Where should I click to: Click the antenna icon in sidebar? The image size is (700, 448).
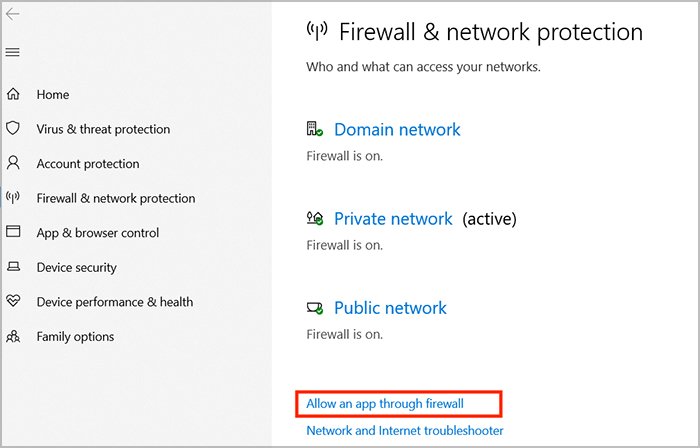coord(13,197)
